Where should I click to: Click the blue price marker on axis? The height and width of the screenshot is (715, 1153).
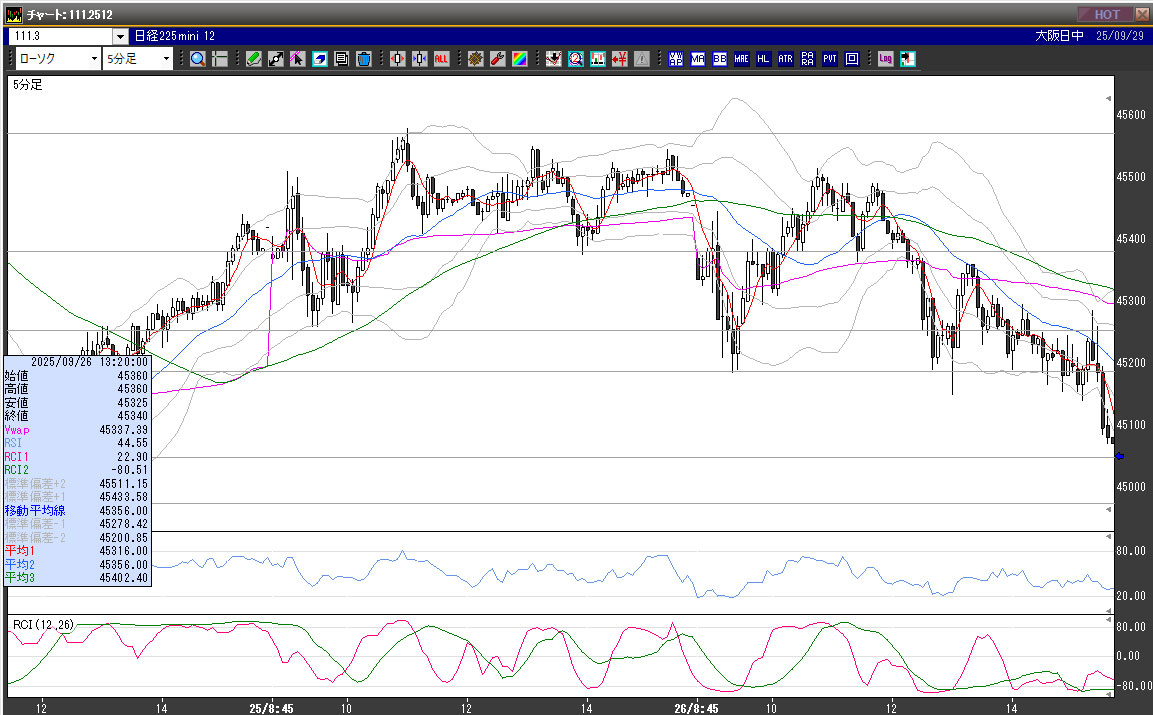tap(1119, 456)
